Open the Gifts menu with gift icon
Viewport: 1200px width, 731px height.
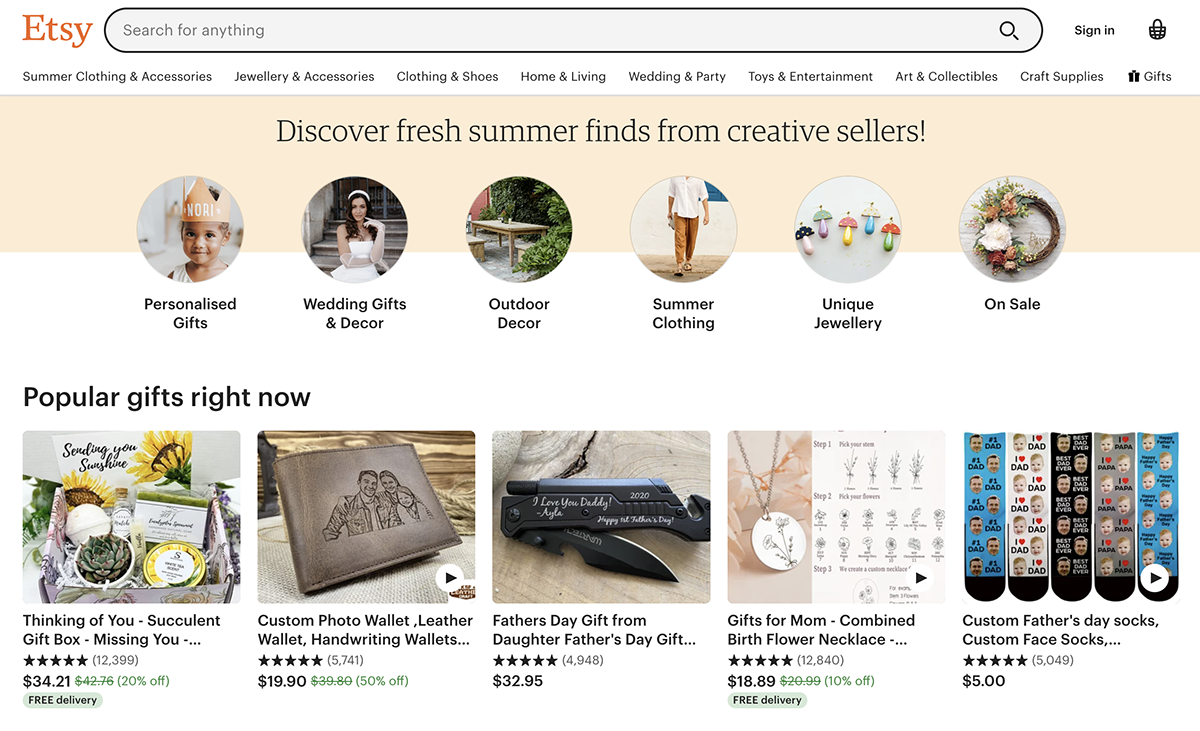[1149, 76]
